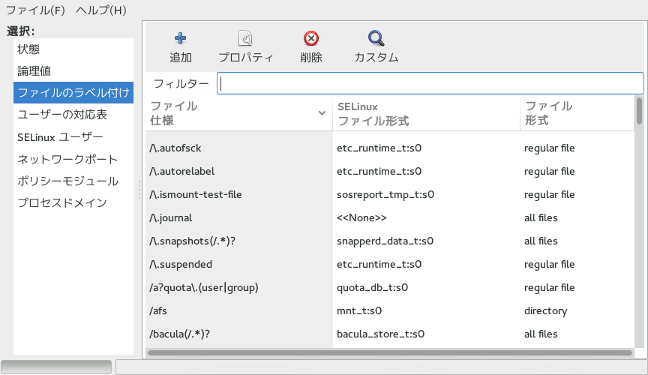Open プロパティ (properties) document icon
The height and width of the screenshot is (375, 648).
(245, 38)
